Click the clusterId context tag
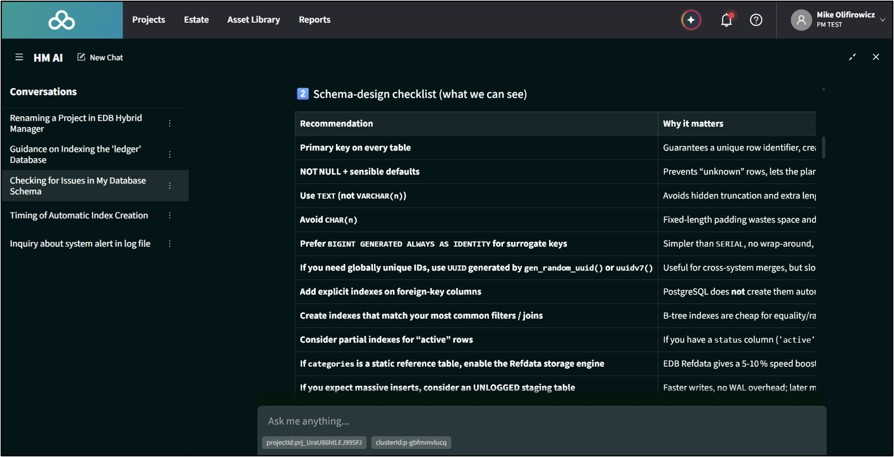 click(411, 442)
